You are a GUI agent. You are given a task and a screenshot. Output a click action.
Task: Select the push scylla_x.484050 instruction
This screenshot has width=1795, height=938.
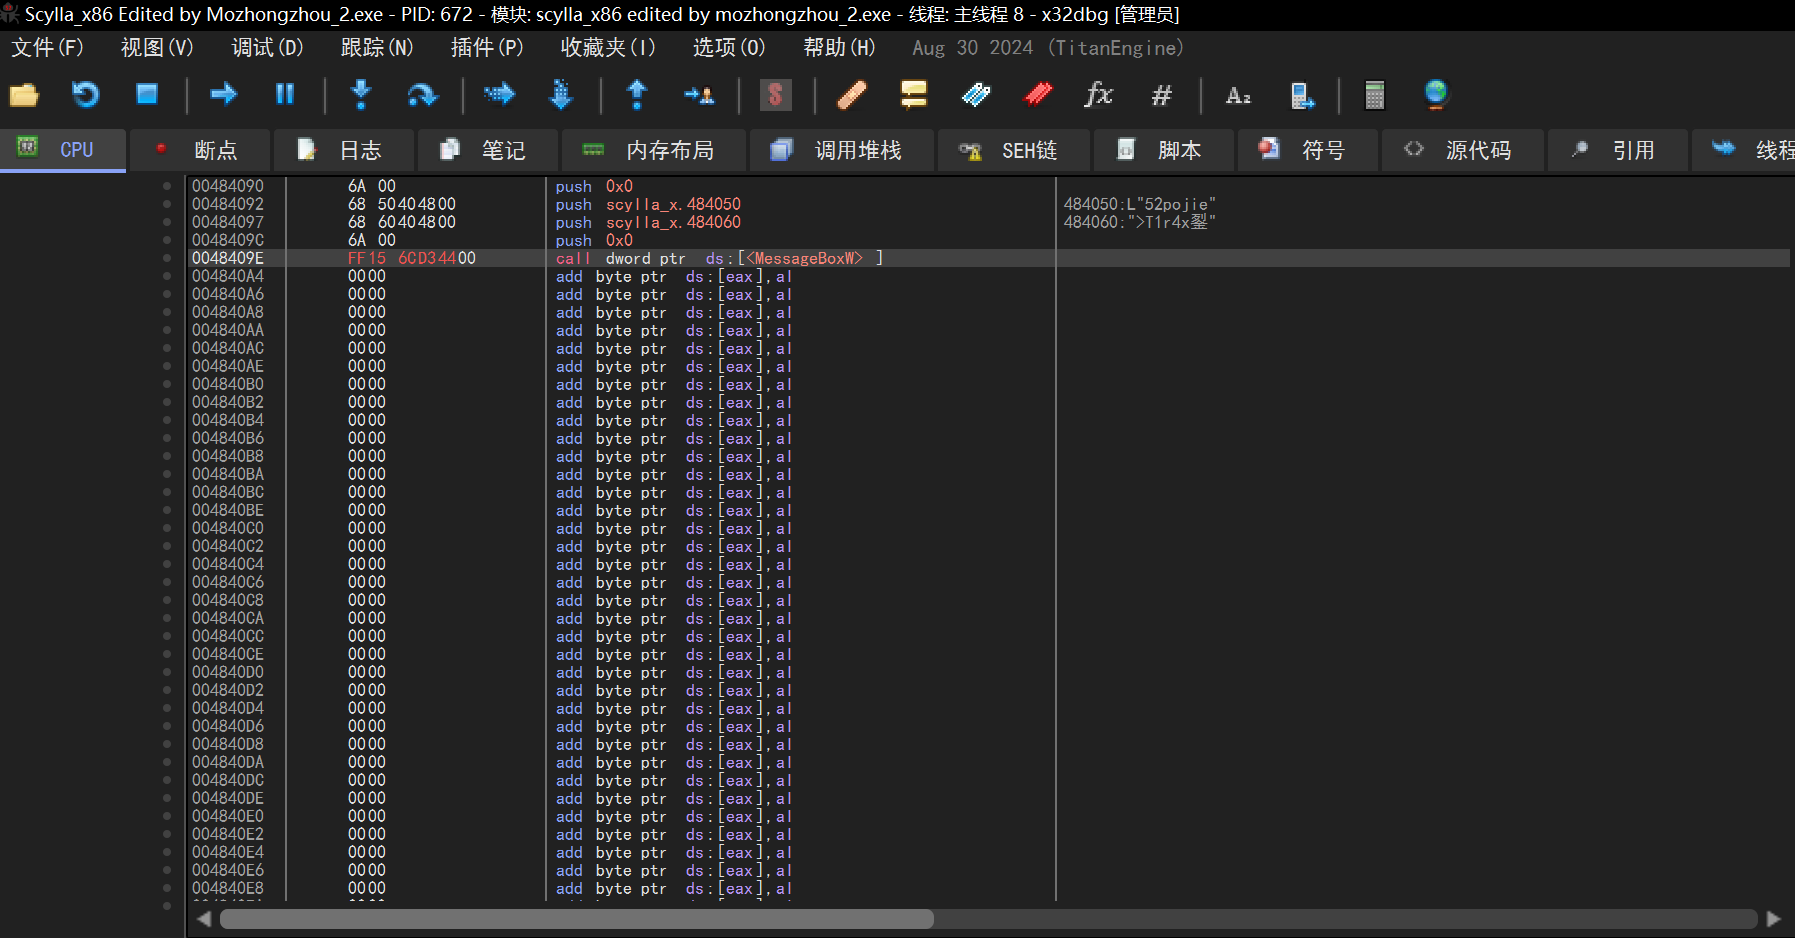tap(648, 204)
